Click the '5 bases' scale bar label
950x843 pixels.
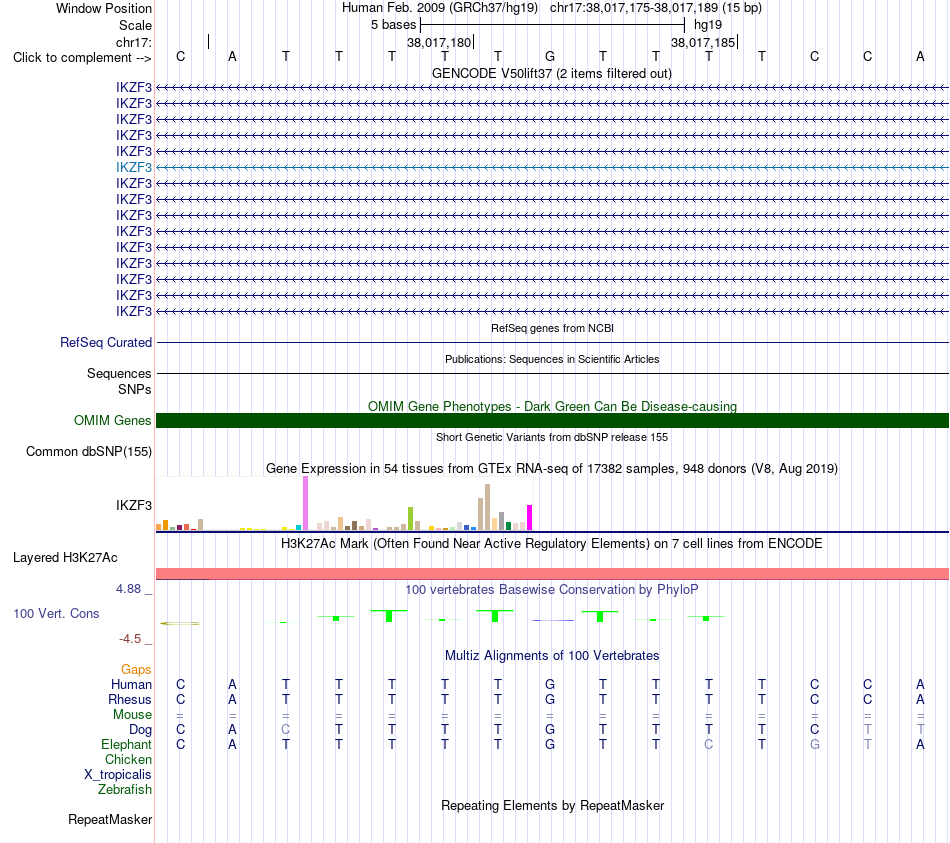click(393, 25)
